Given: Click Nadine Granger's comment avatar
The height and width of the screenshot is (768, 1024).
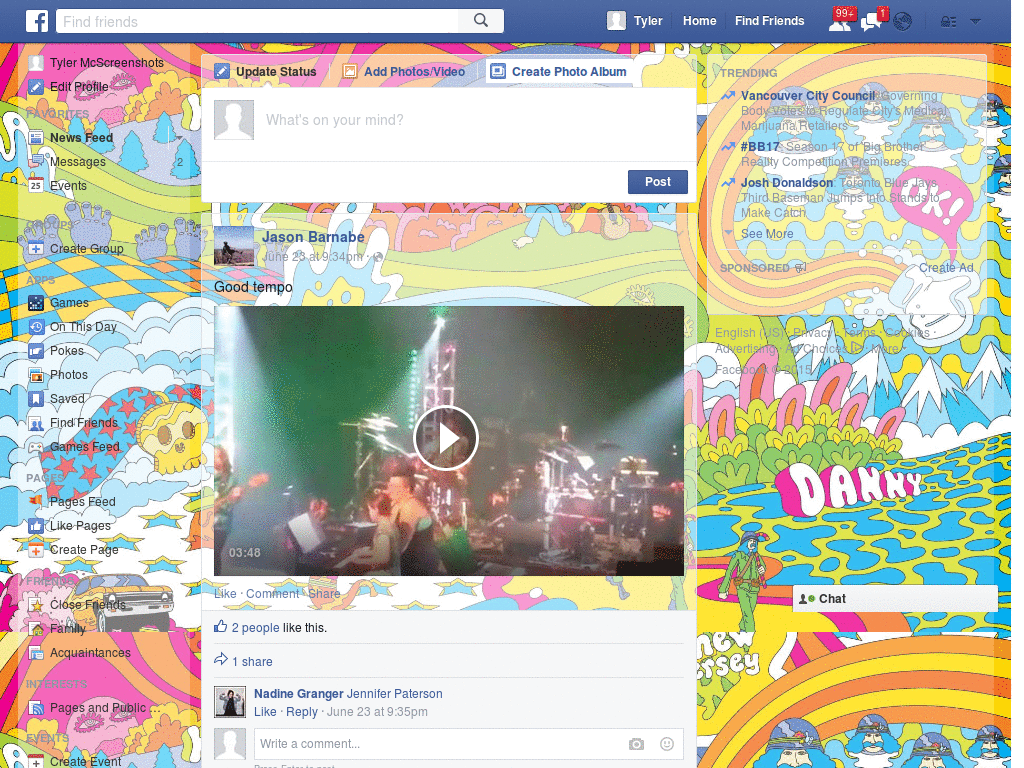Looking at the screenshot, I should coord(231,703).
